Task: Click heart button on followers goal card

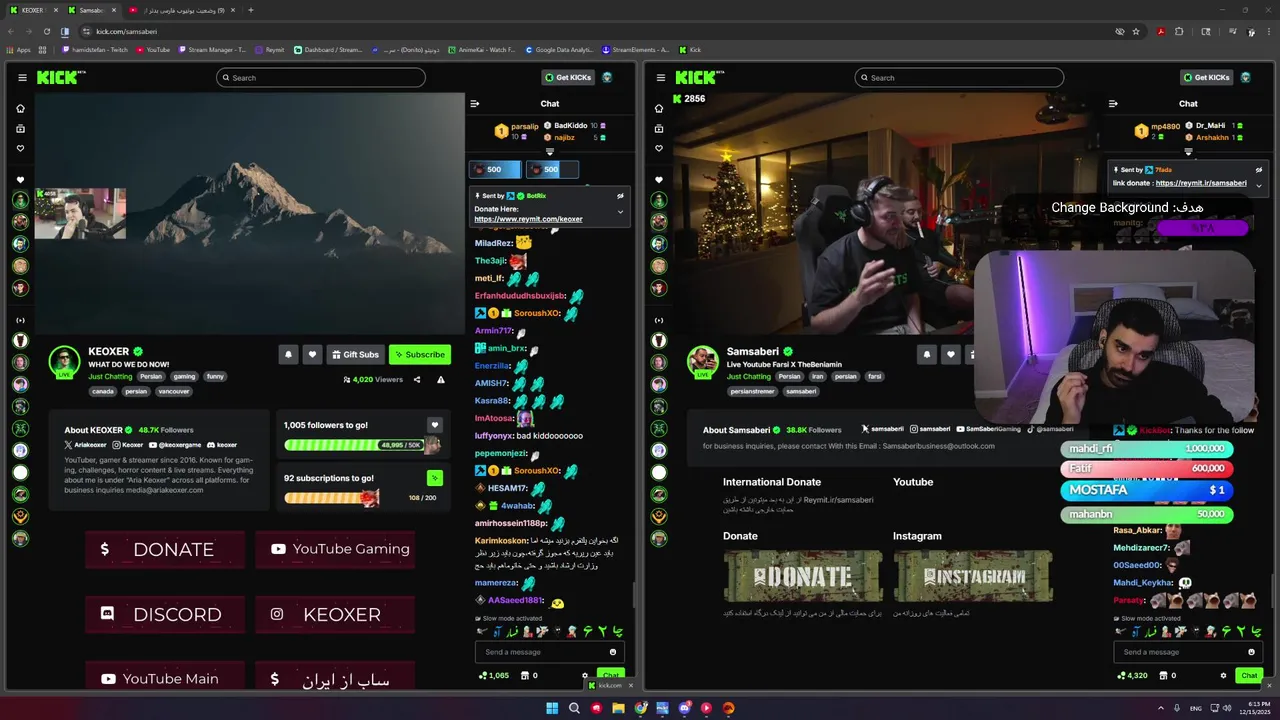Action: pyautogui.click(x=434, y=425)
